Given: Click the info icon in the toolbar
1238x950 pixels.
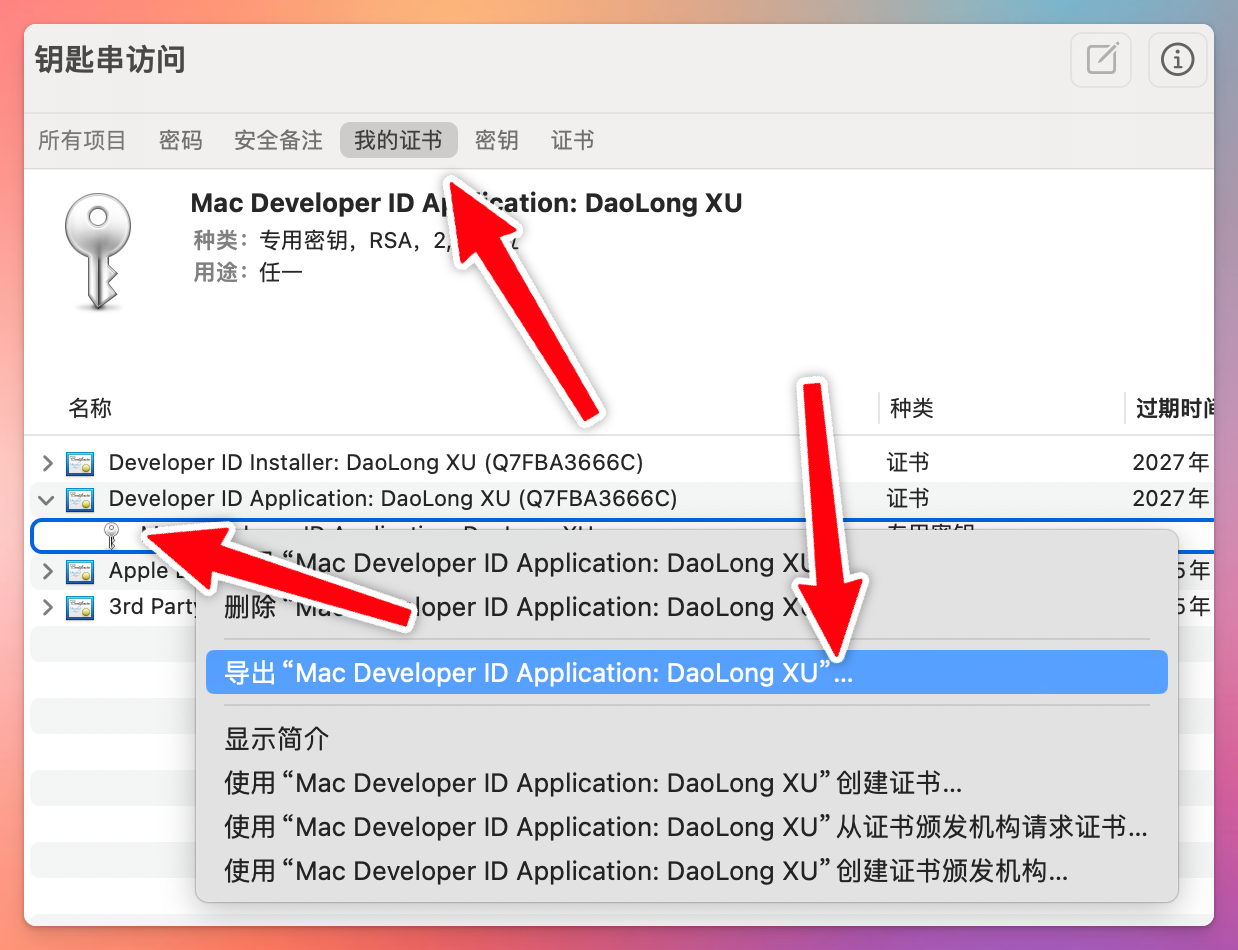Looking at the screenshot, I should [x=1177, y=60].
